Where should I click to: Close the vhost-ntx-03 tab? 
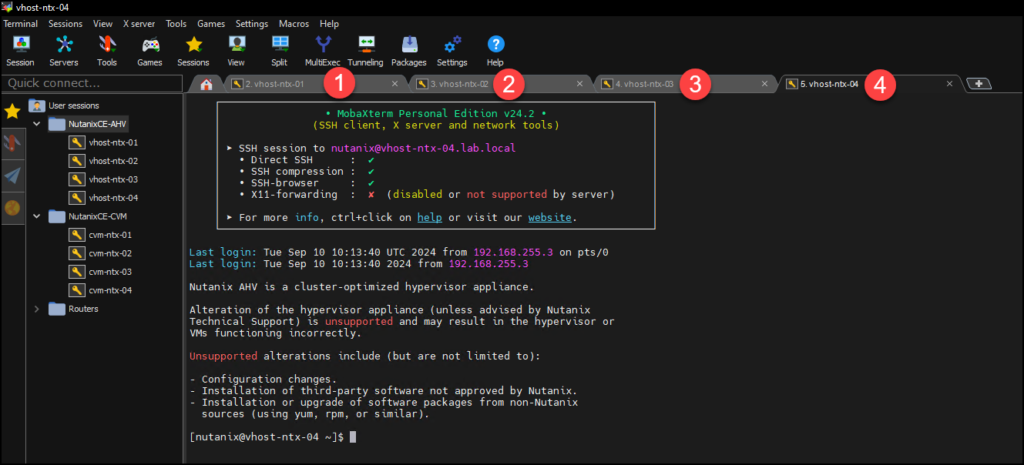pyautogui.click(x=765, y=84)
